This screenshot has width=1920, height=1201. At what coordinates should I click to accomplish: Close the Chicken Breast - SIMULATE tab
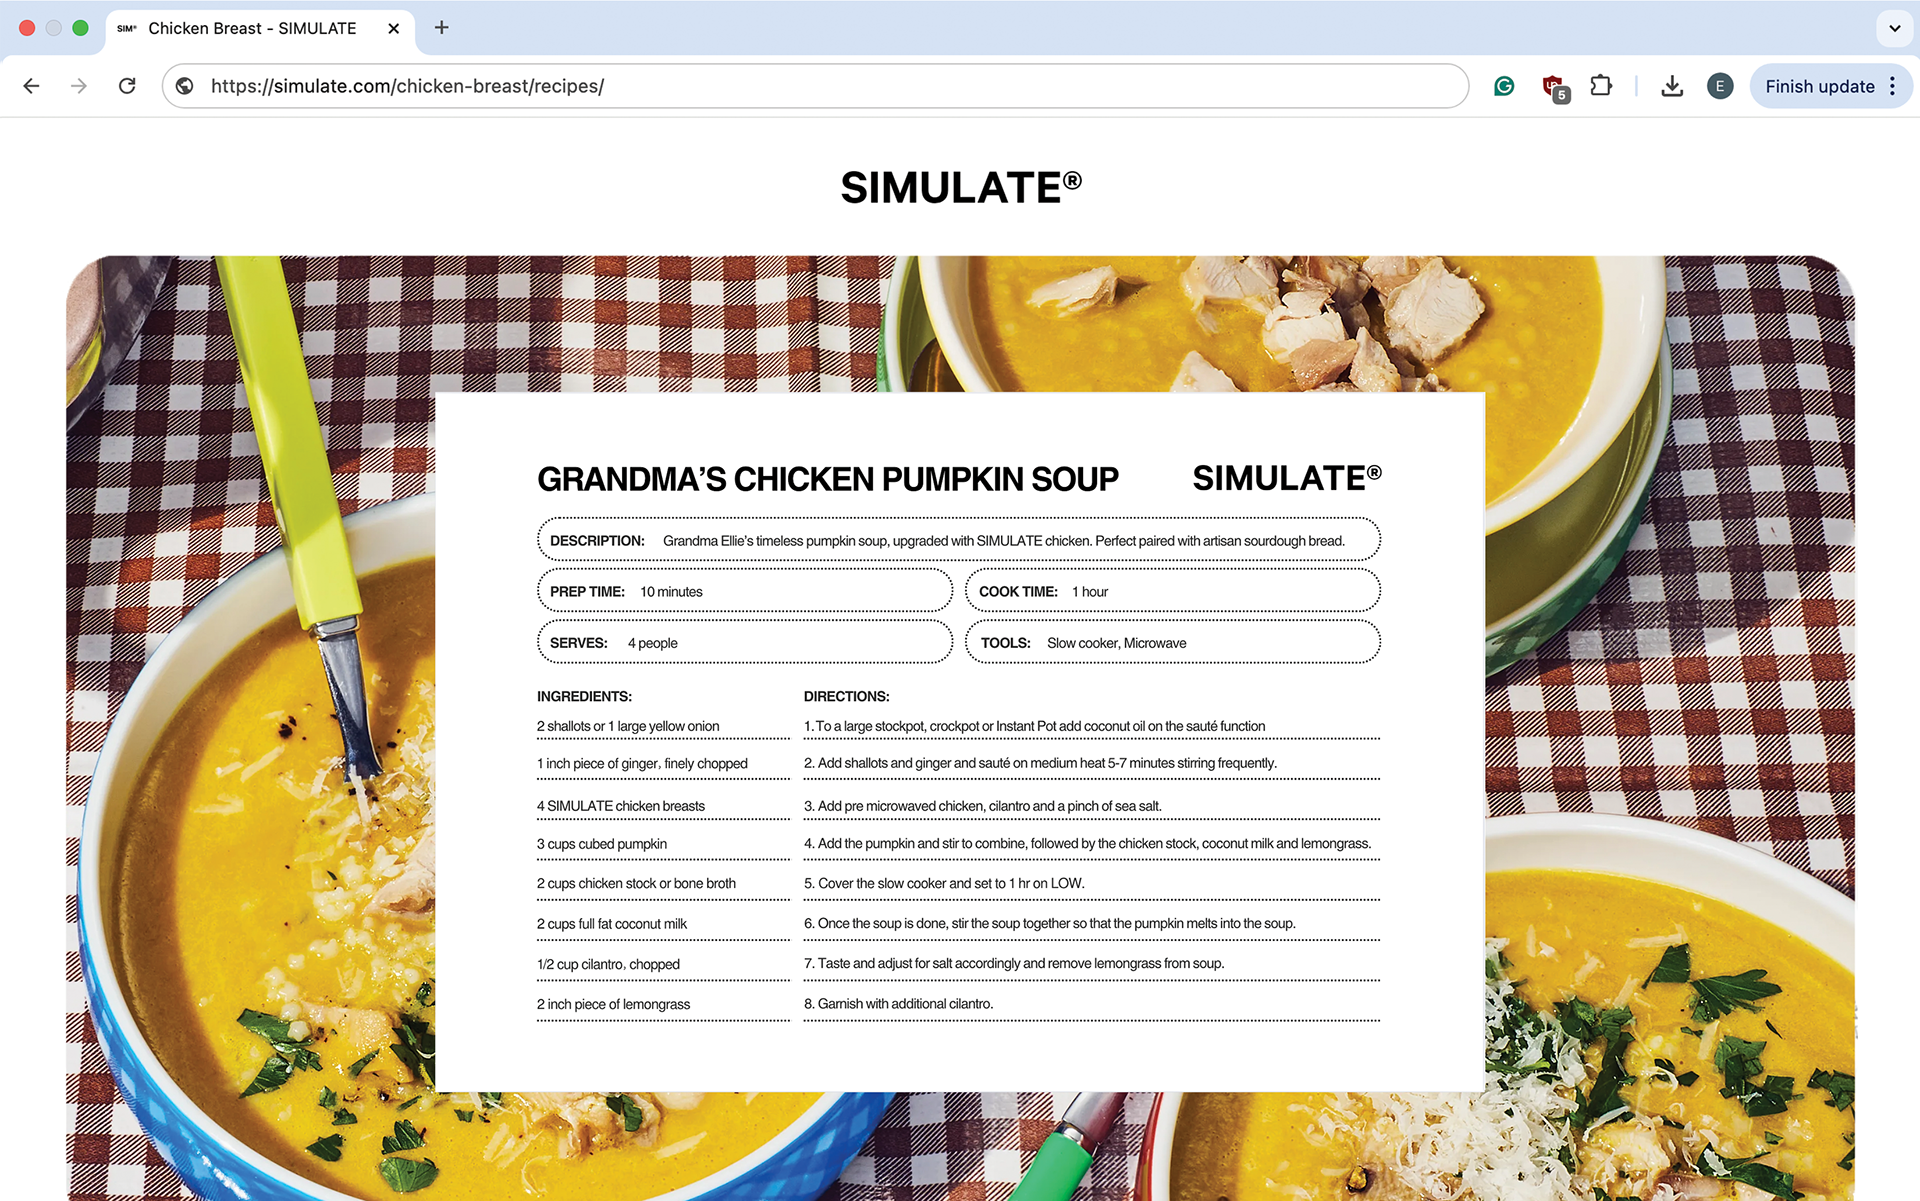(x=393, y=28)
